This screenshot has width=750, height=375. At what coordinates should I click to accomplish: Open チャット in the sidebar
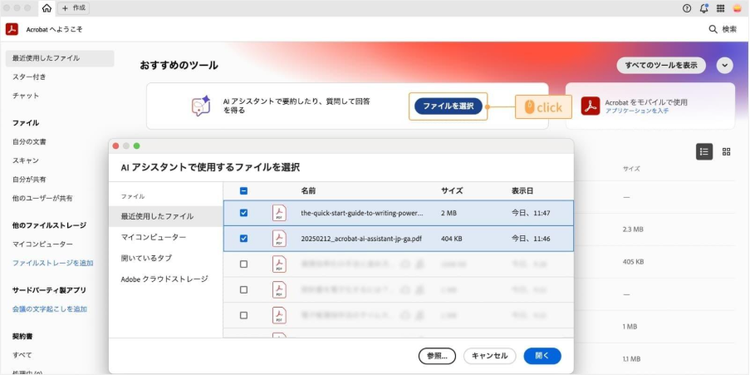point(26,96)
